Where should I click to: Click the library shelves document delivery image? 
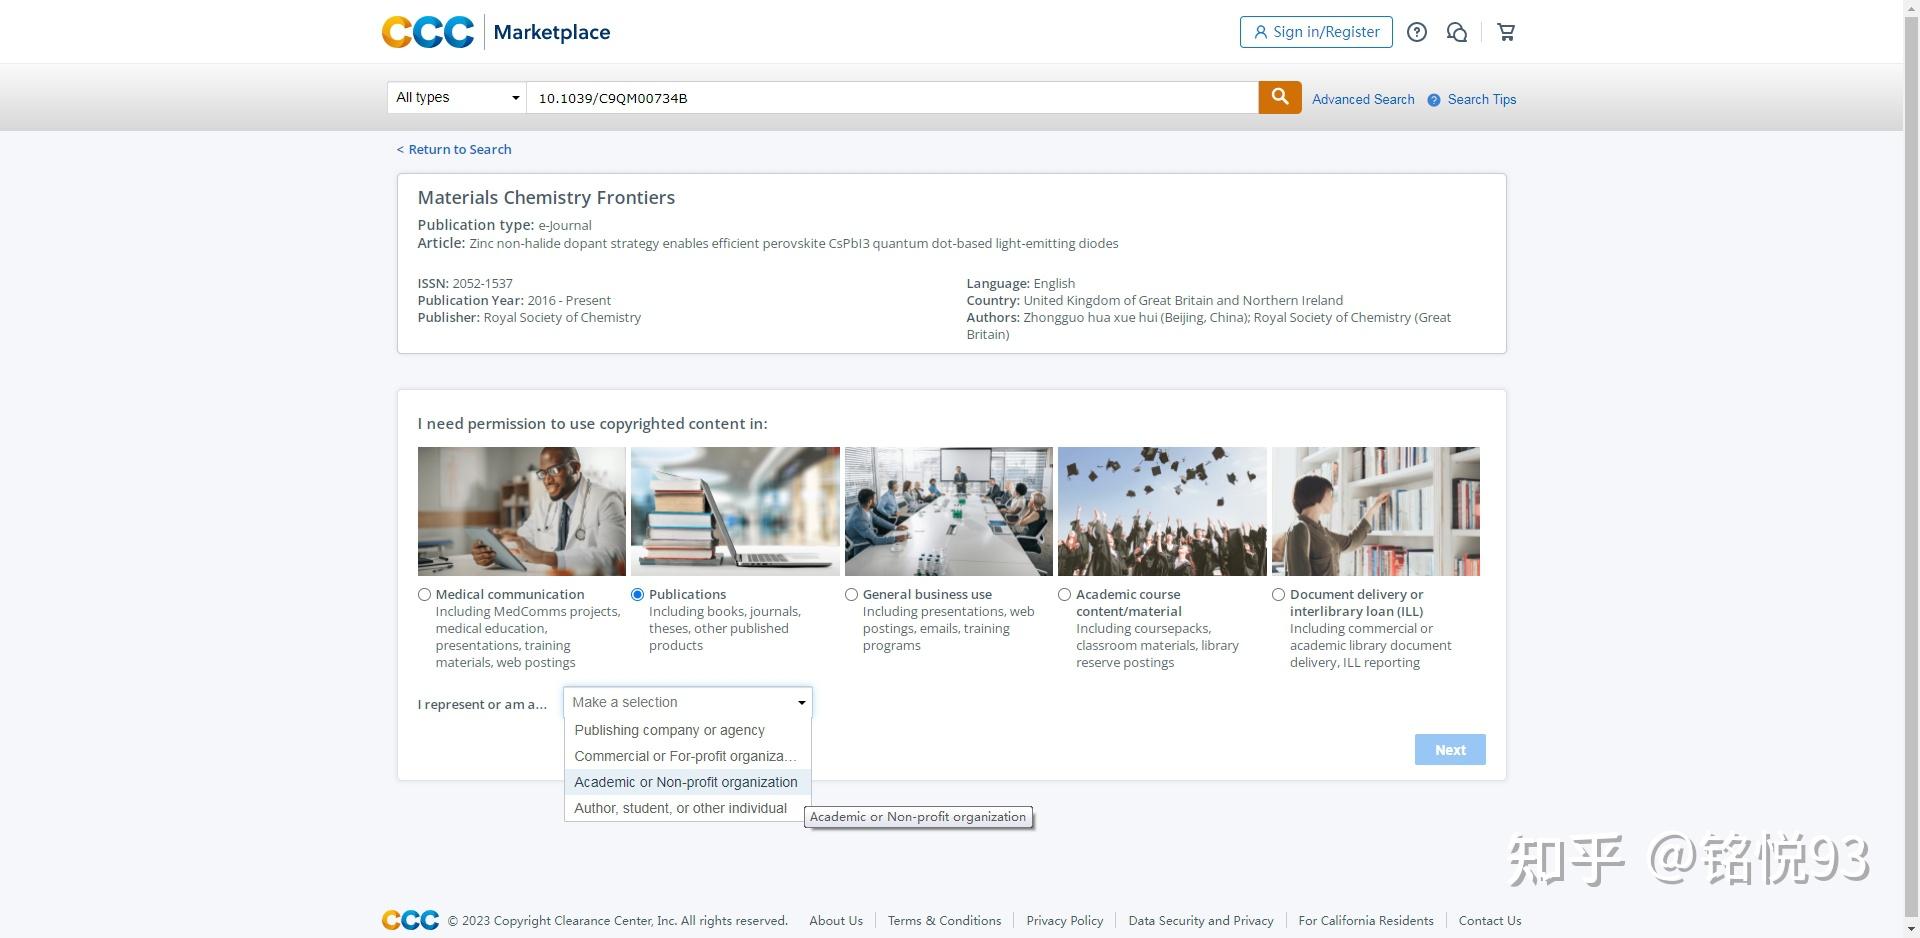coord(1376,511)
